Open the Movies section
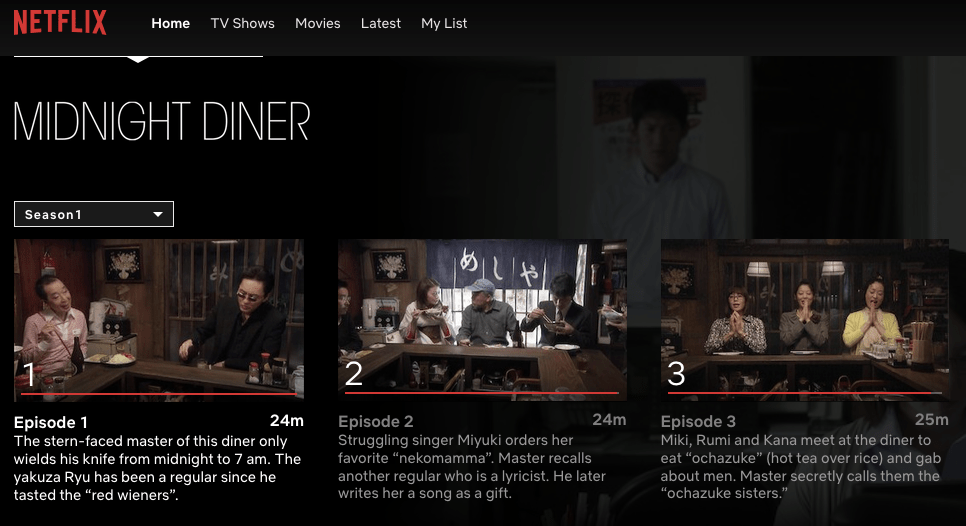Image resolution: width=966 pixels, height=526 pixels. click(x=318, y=23)
